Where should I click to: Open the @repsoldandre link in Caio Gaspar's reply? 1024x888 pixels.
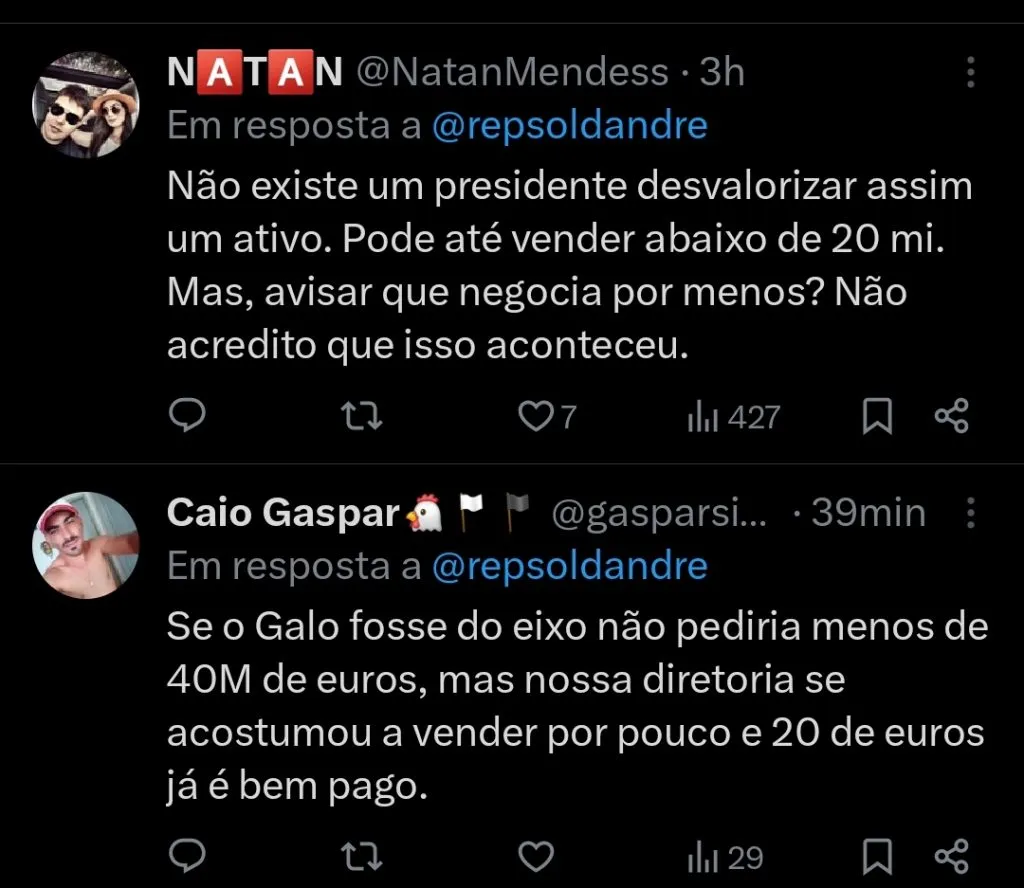(568, 565)
